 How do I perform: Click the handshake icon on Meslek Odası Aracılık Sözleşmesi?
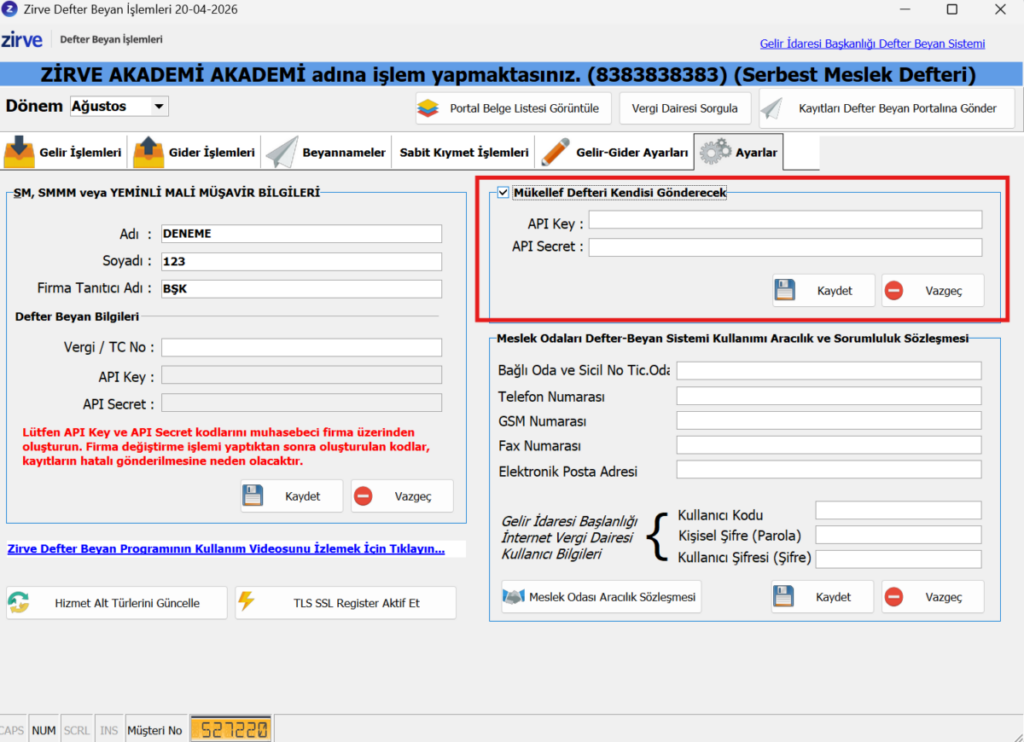(514, 596)
